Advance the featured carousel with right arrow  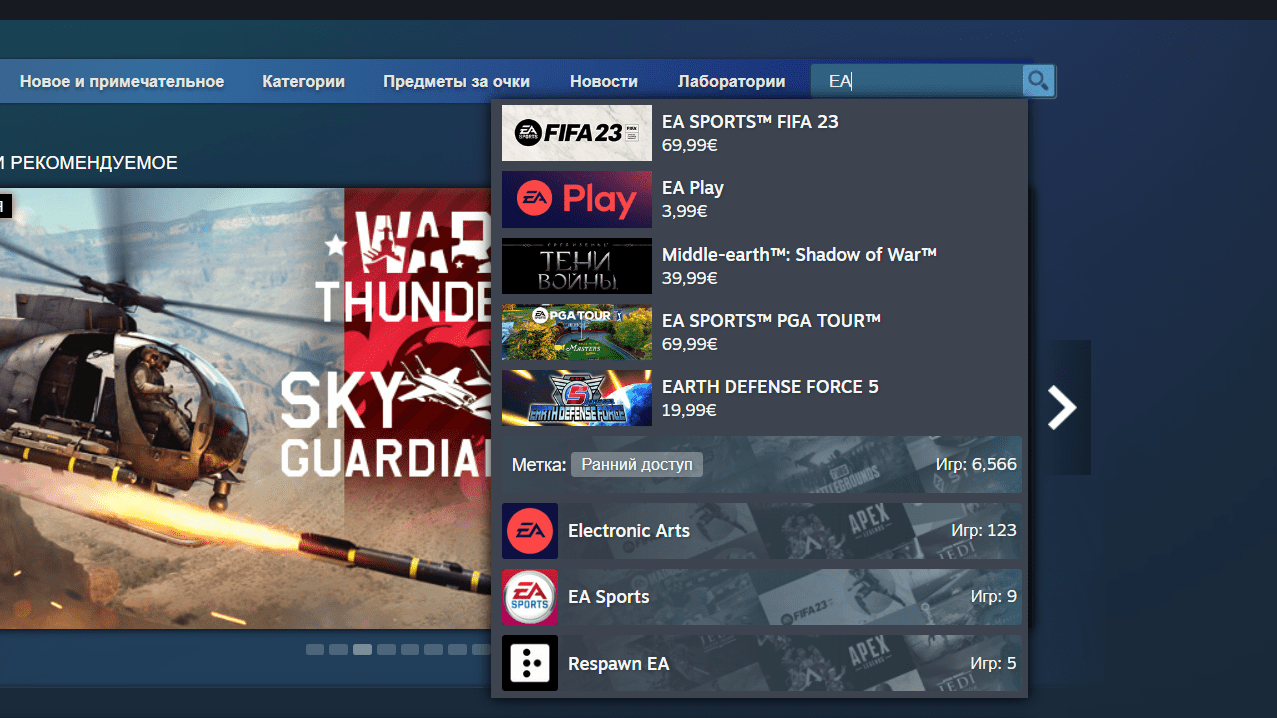[x=1061, y=407]
